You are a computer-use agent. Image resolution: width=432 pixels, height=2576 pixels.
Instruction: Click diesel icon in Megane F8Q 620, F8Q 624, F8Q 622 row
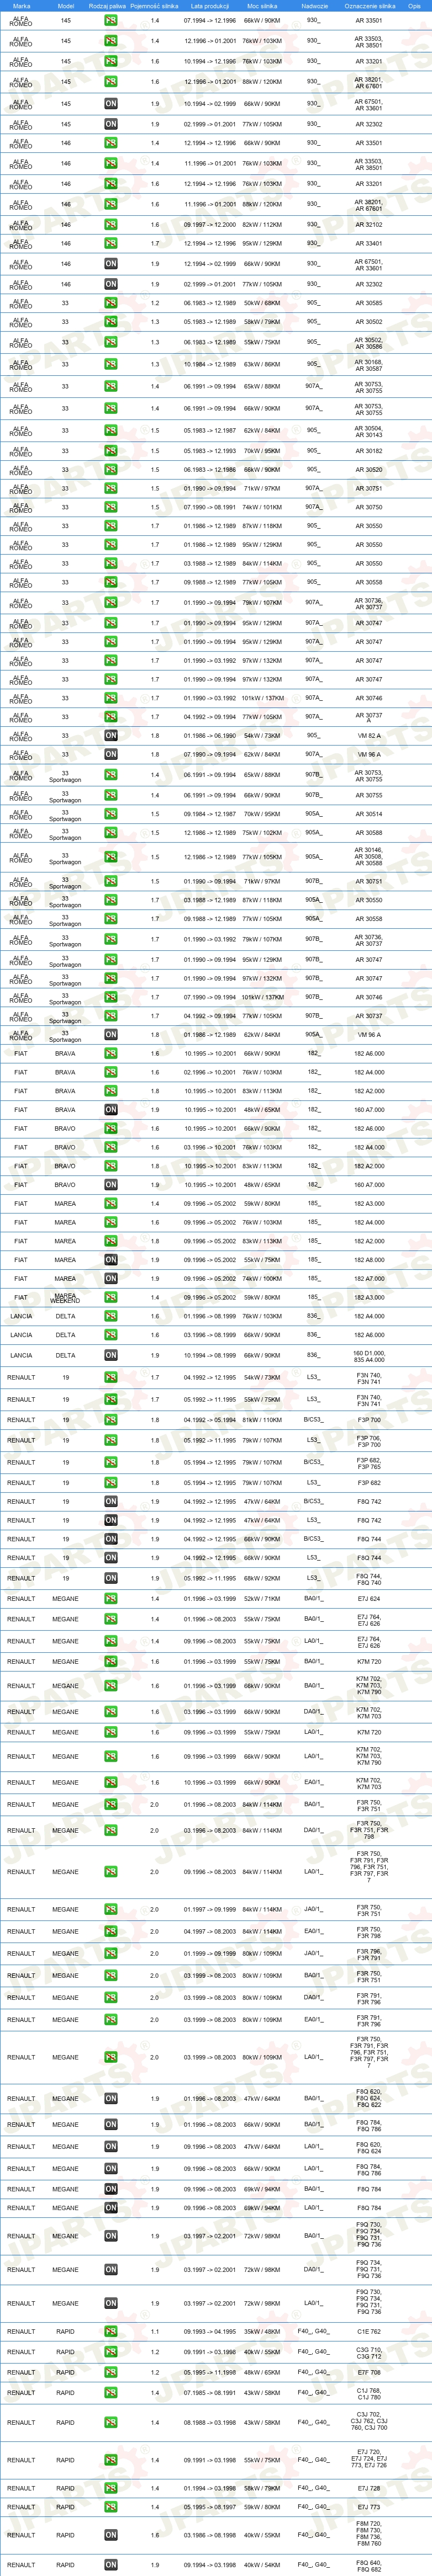[x=111, y=2098]
